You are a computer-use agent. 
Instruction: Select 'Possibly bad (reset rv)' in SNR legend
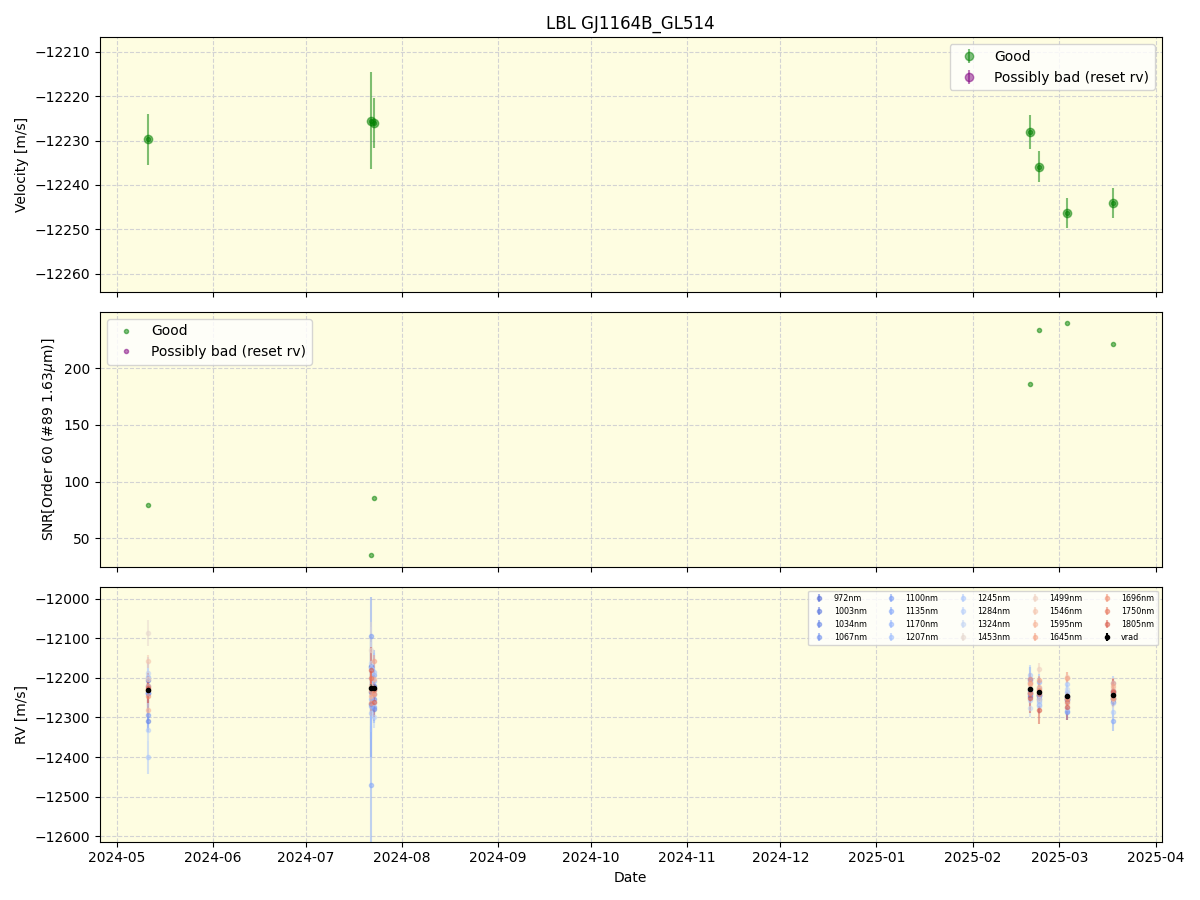click(228, 351)
